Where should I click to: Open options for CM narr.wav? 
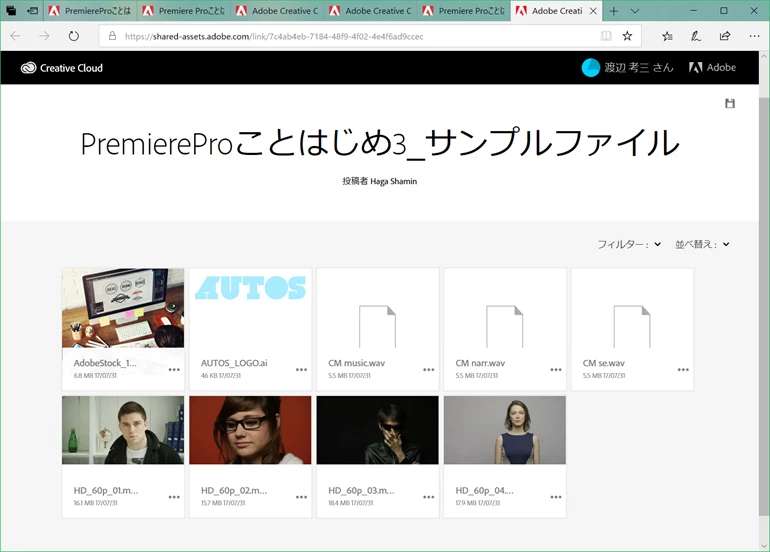click(556, 370)
